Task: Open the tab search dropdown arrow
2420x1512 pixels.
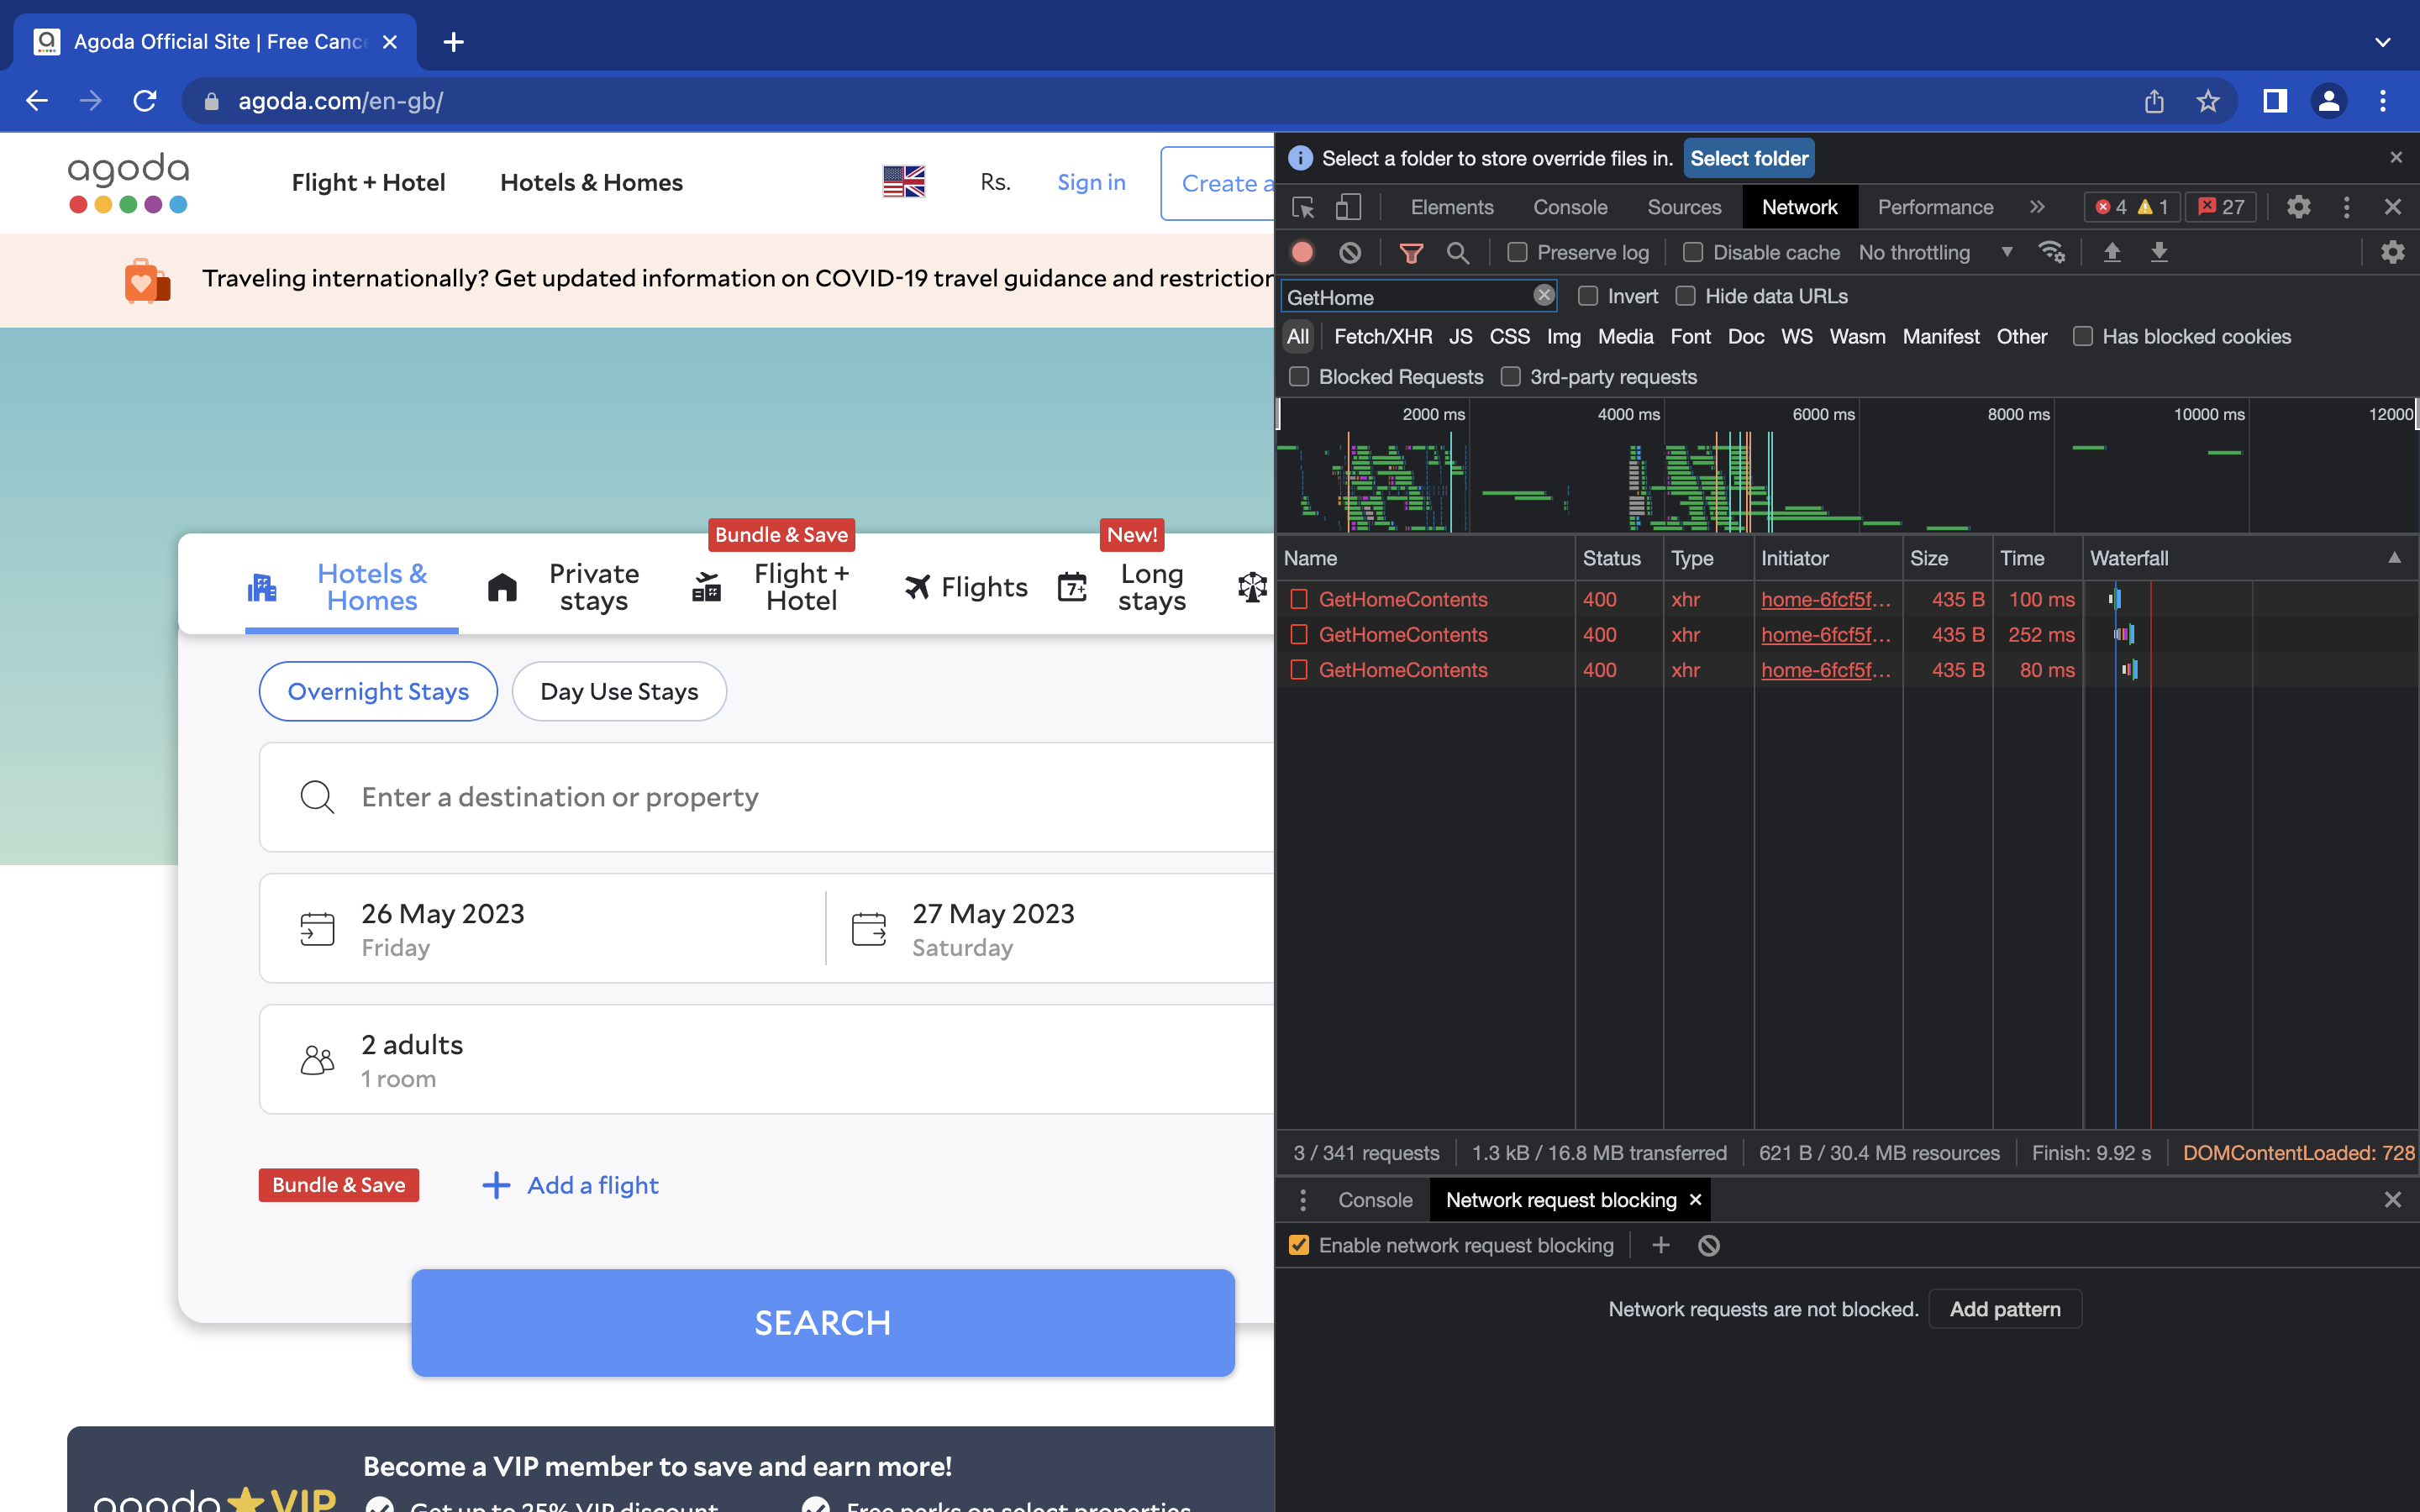Action: (x=2383, y=42)
